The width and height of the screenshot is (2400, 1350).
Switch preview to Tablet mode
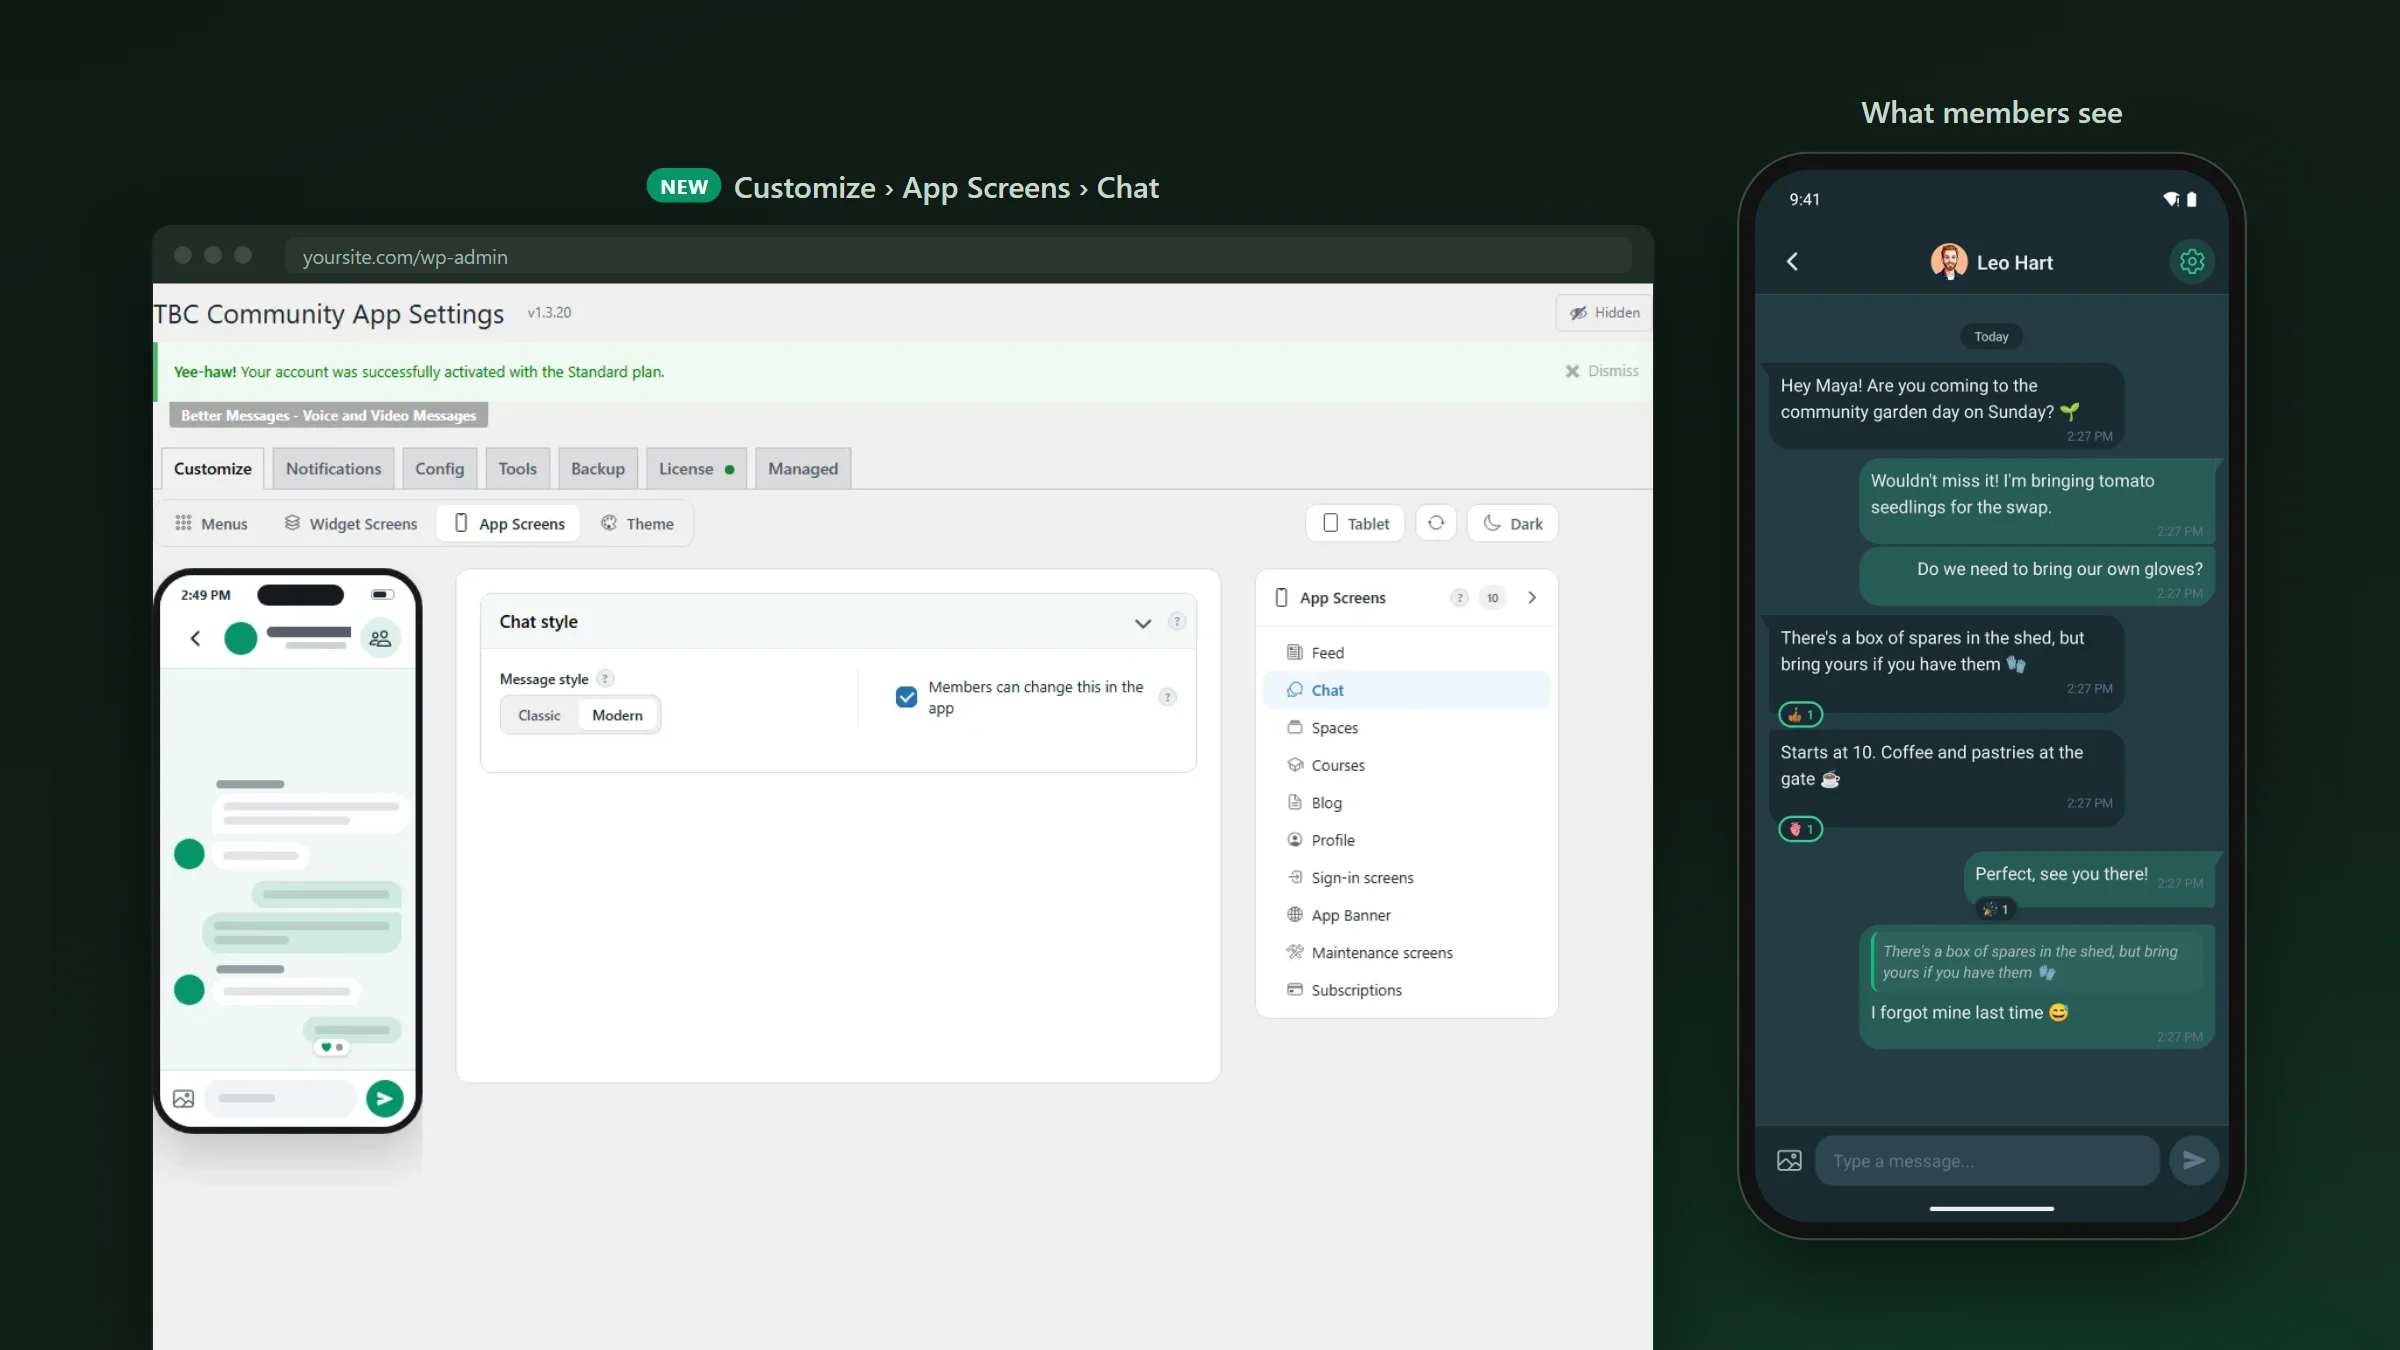tap(1355, 523)
